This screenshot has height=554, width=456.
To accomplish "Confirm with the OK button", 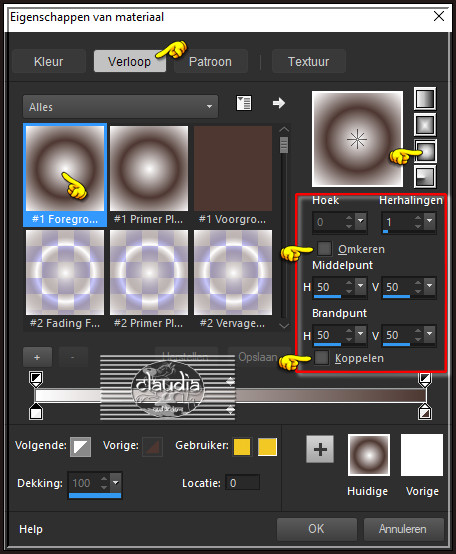I will [x=316, y=529].
